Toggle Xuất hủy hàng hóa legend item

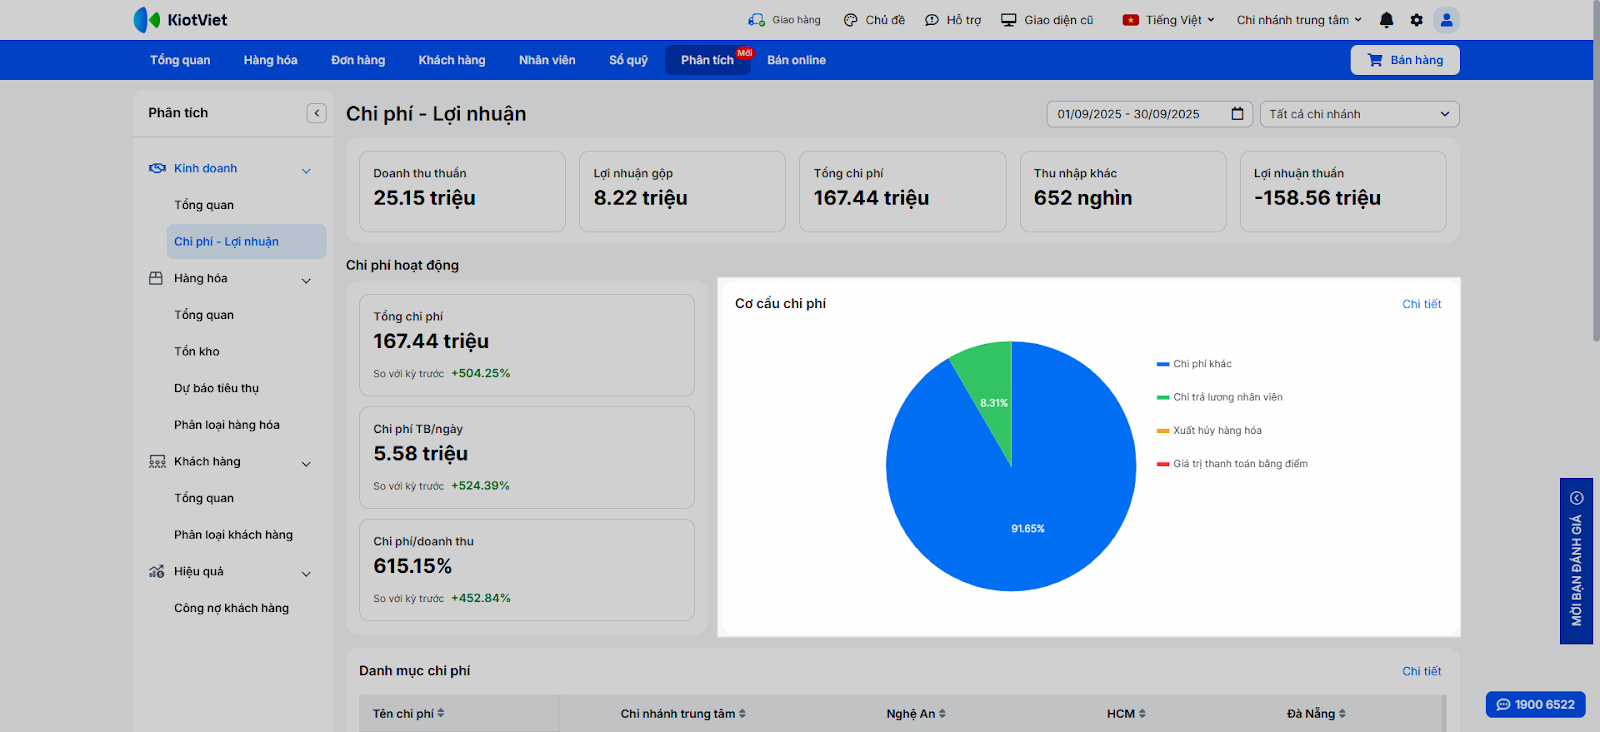point(1216,431)
